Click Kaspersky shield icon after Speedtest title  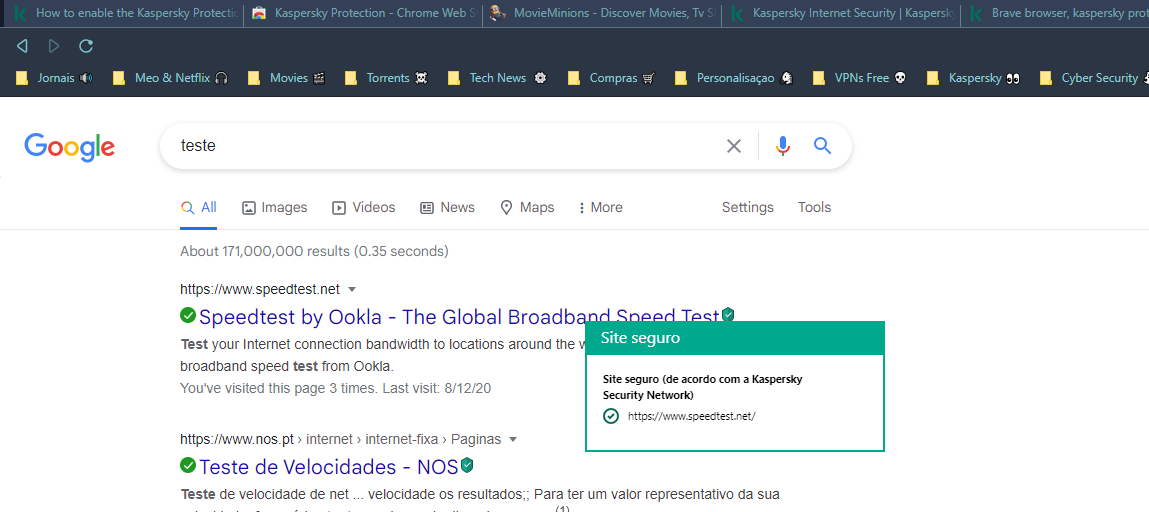[728, 315]
